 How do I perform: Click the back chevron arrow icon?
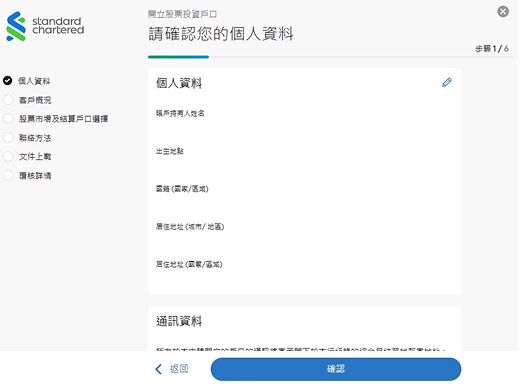coord(159,369)
